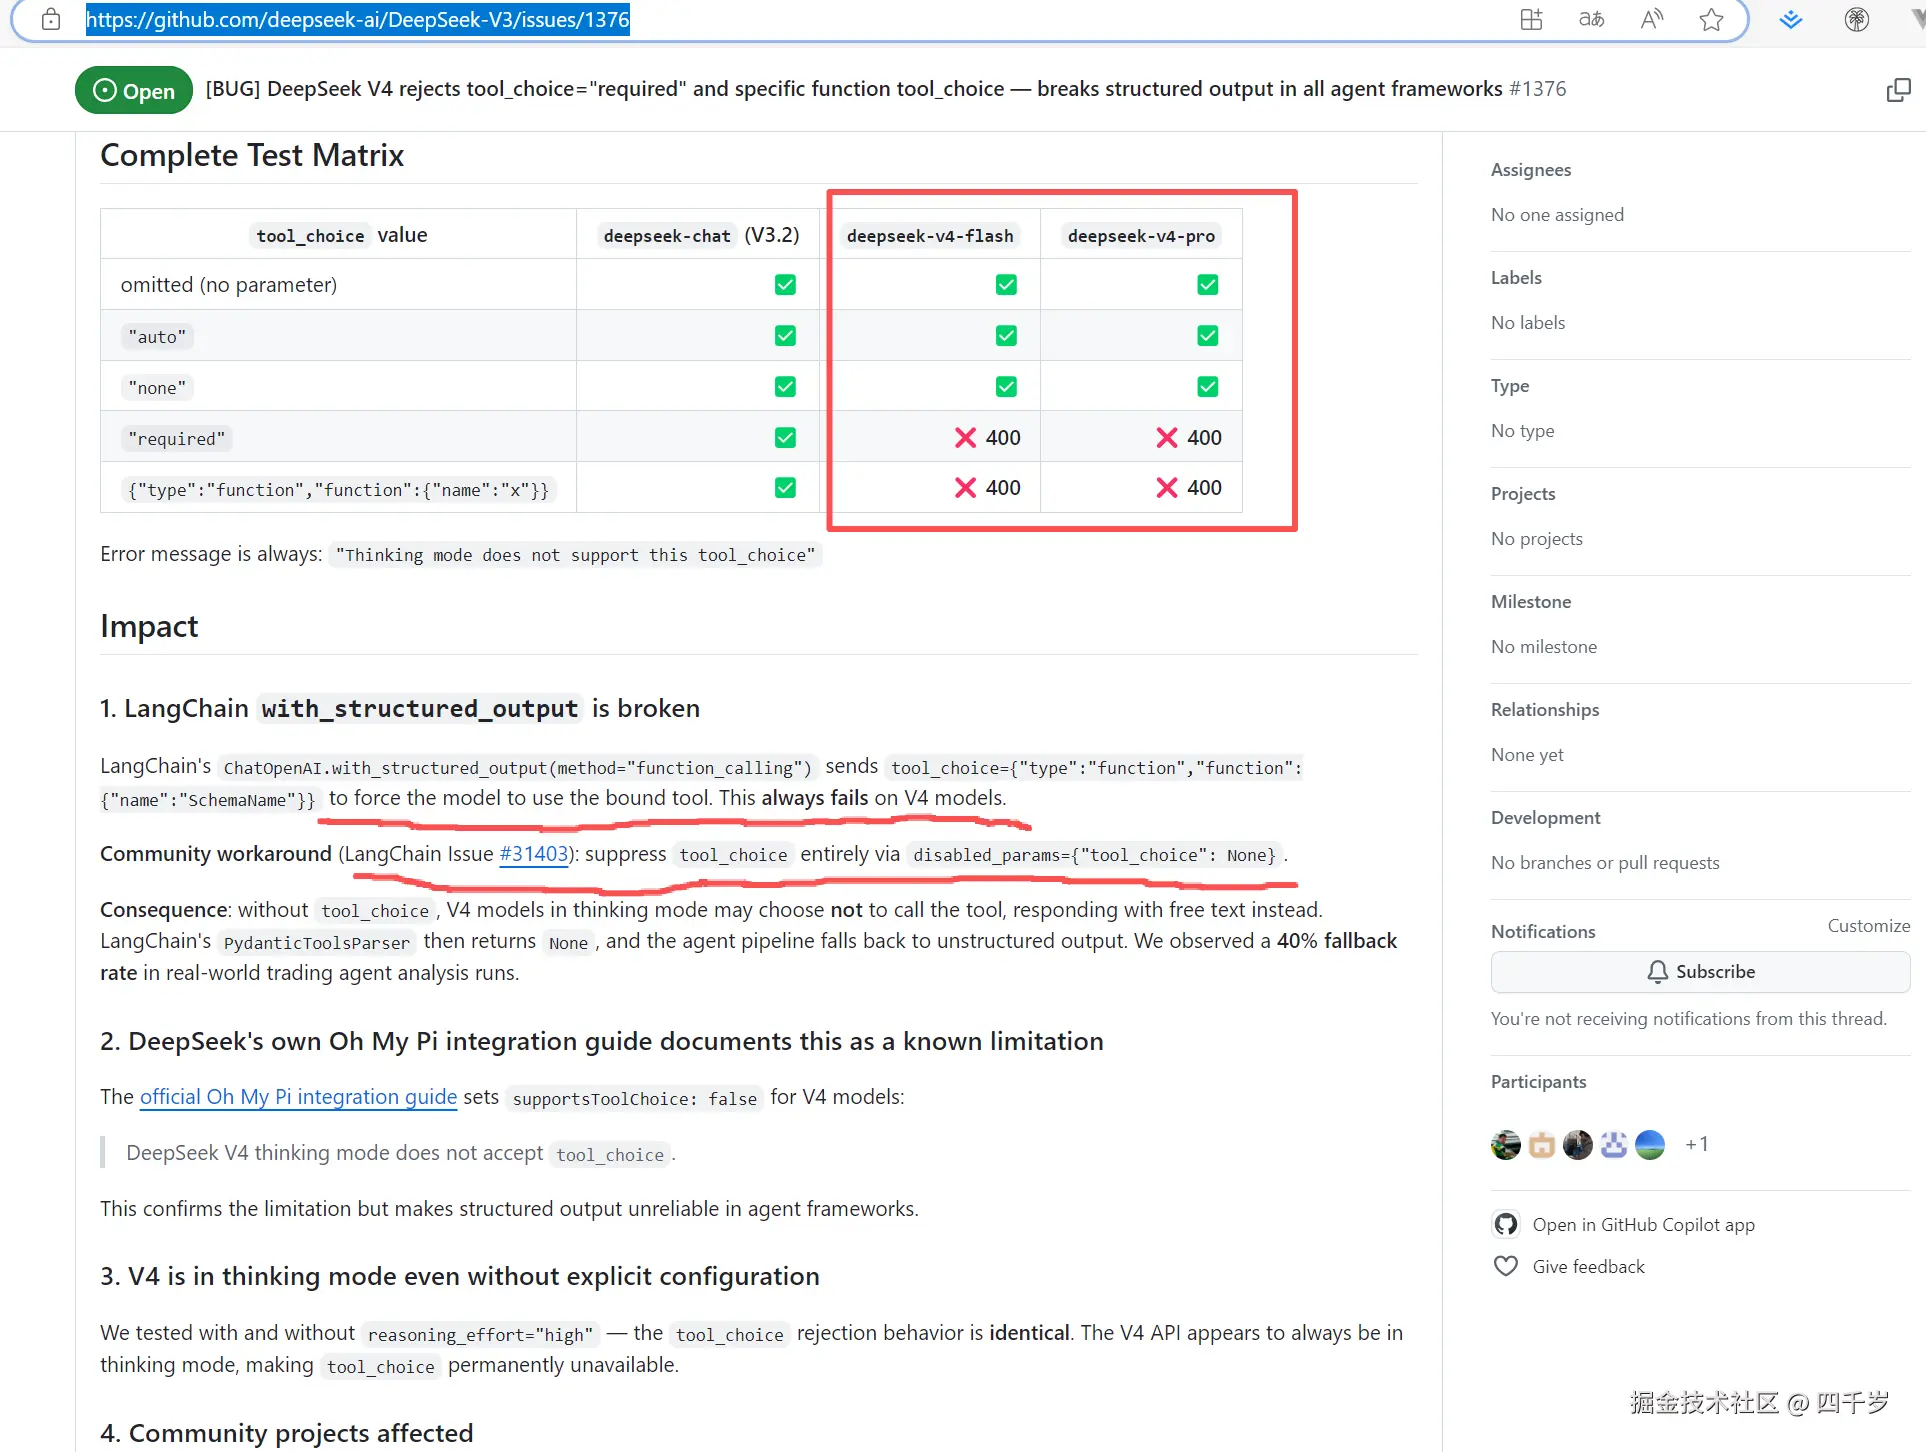1926x1452 pixels.
Task: Click the Projects sidebar heading
Action: click(1523, 494)
